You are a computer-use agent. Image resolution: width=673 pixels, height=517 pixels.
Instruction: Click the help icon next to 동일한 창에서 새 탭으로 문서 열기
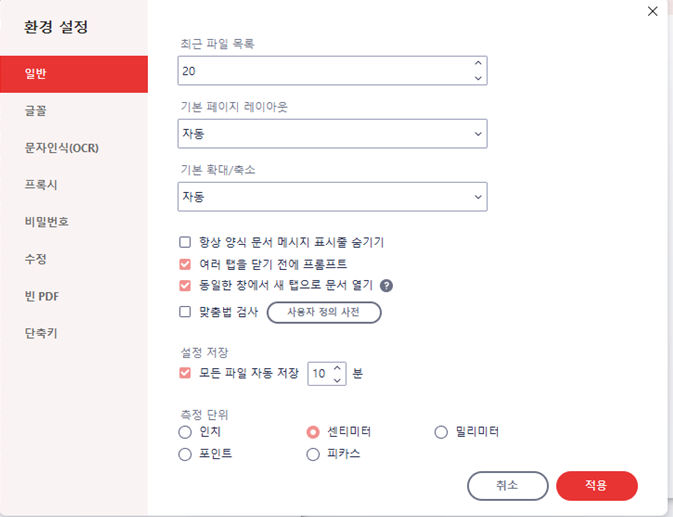pyautogui.click(x=386, y=285)
